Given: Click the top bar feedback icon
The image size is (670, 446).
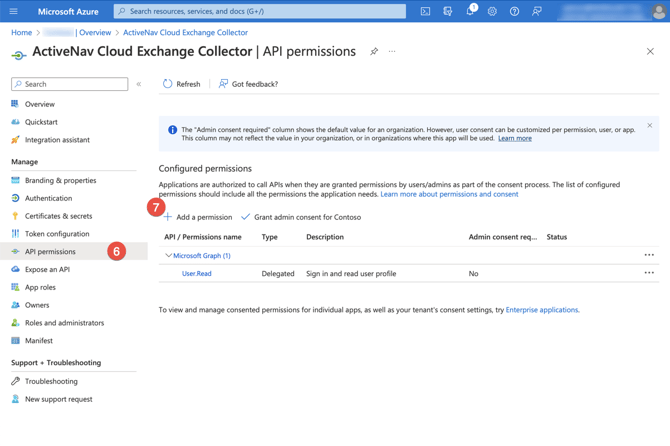Looking at the screenshot, I should [x=537, y=12].
